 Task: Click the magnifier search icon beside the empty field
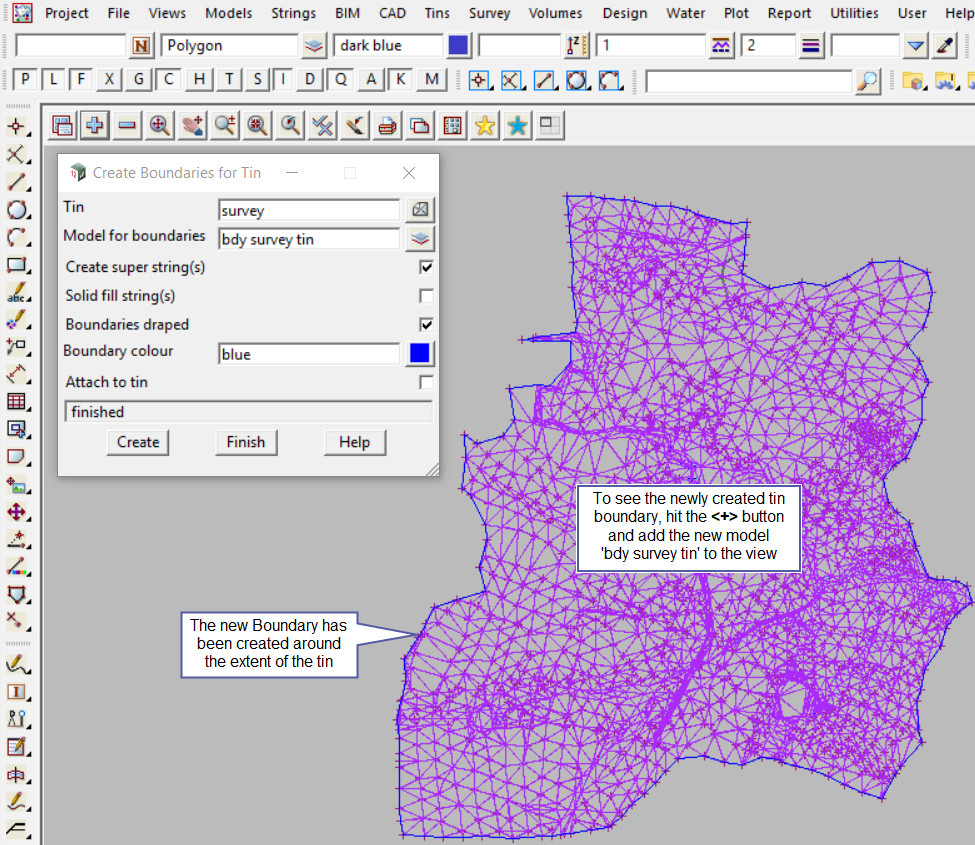point(868,81)
